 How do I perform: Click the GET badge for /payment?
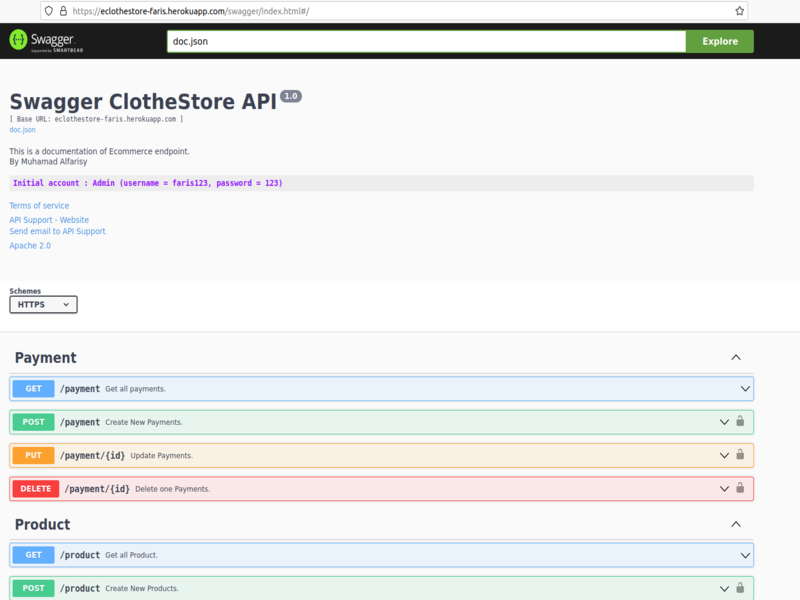click(33, 389)
